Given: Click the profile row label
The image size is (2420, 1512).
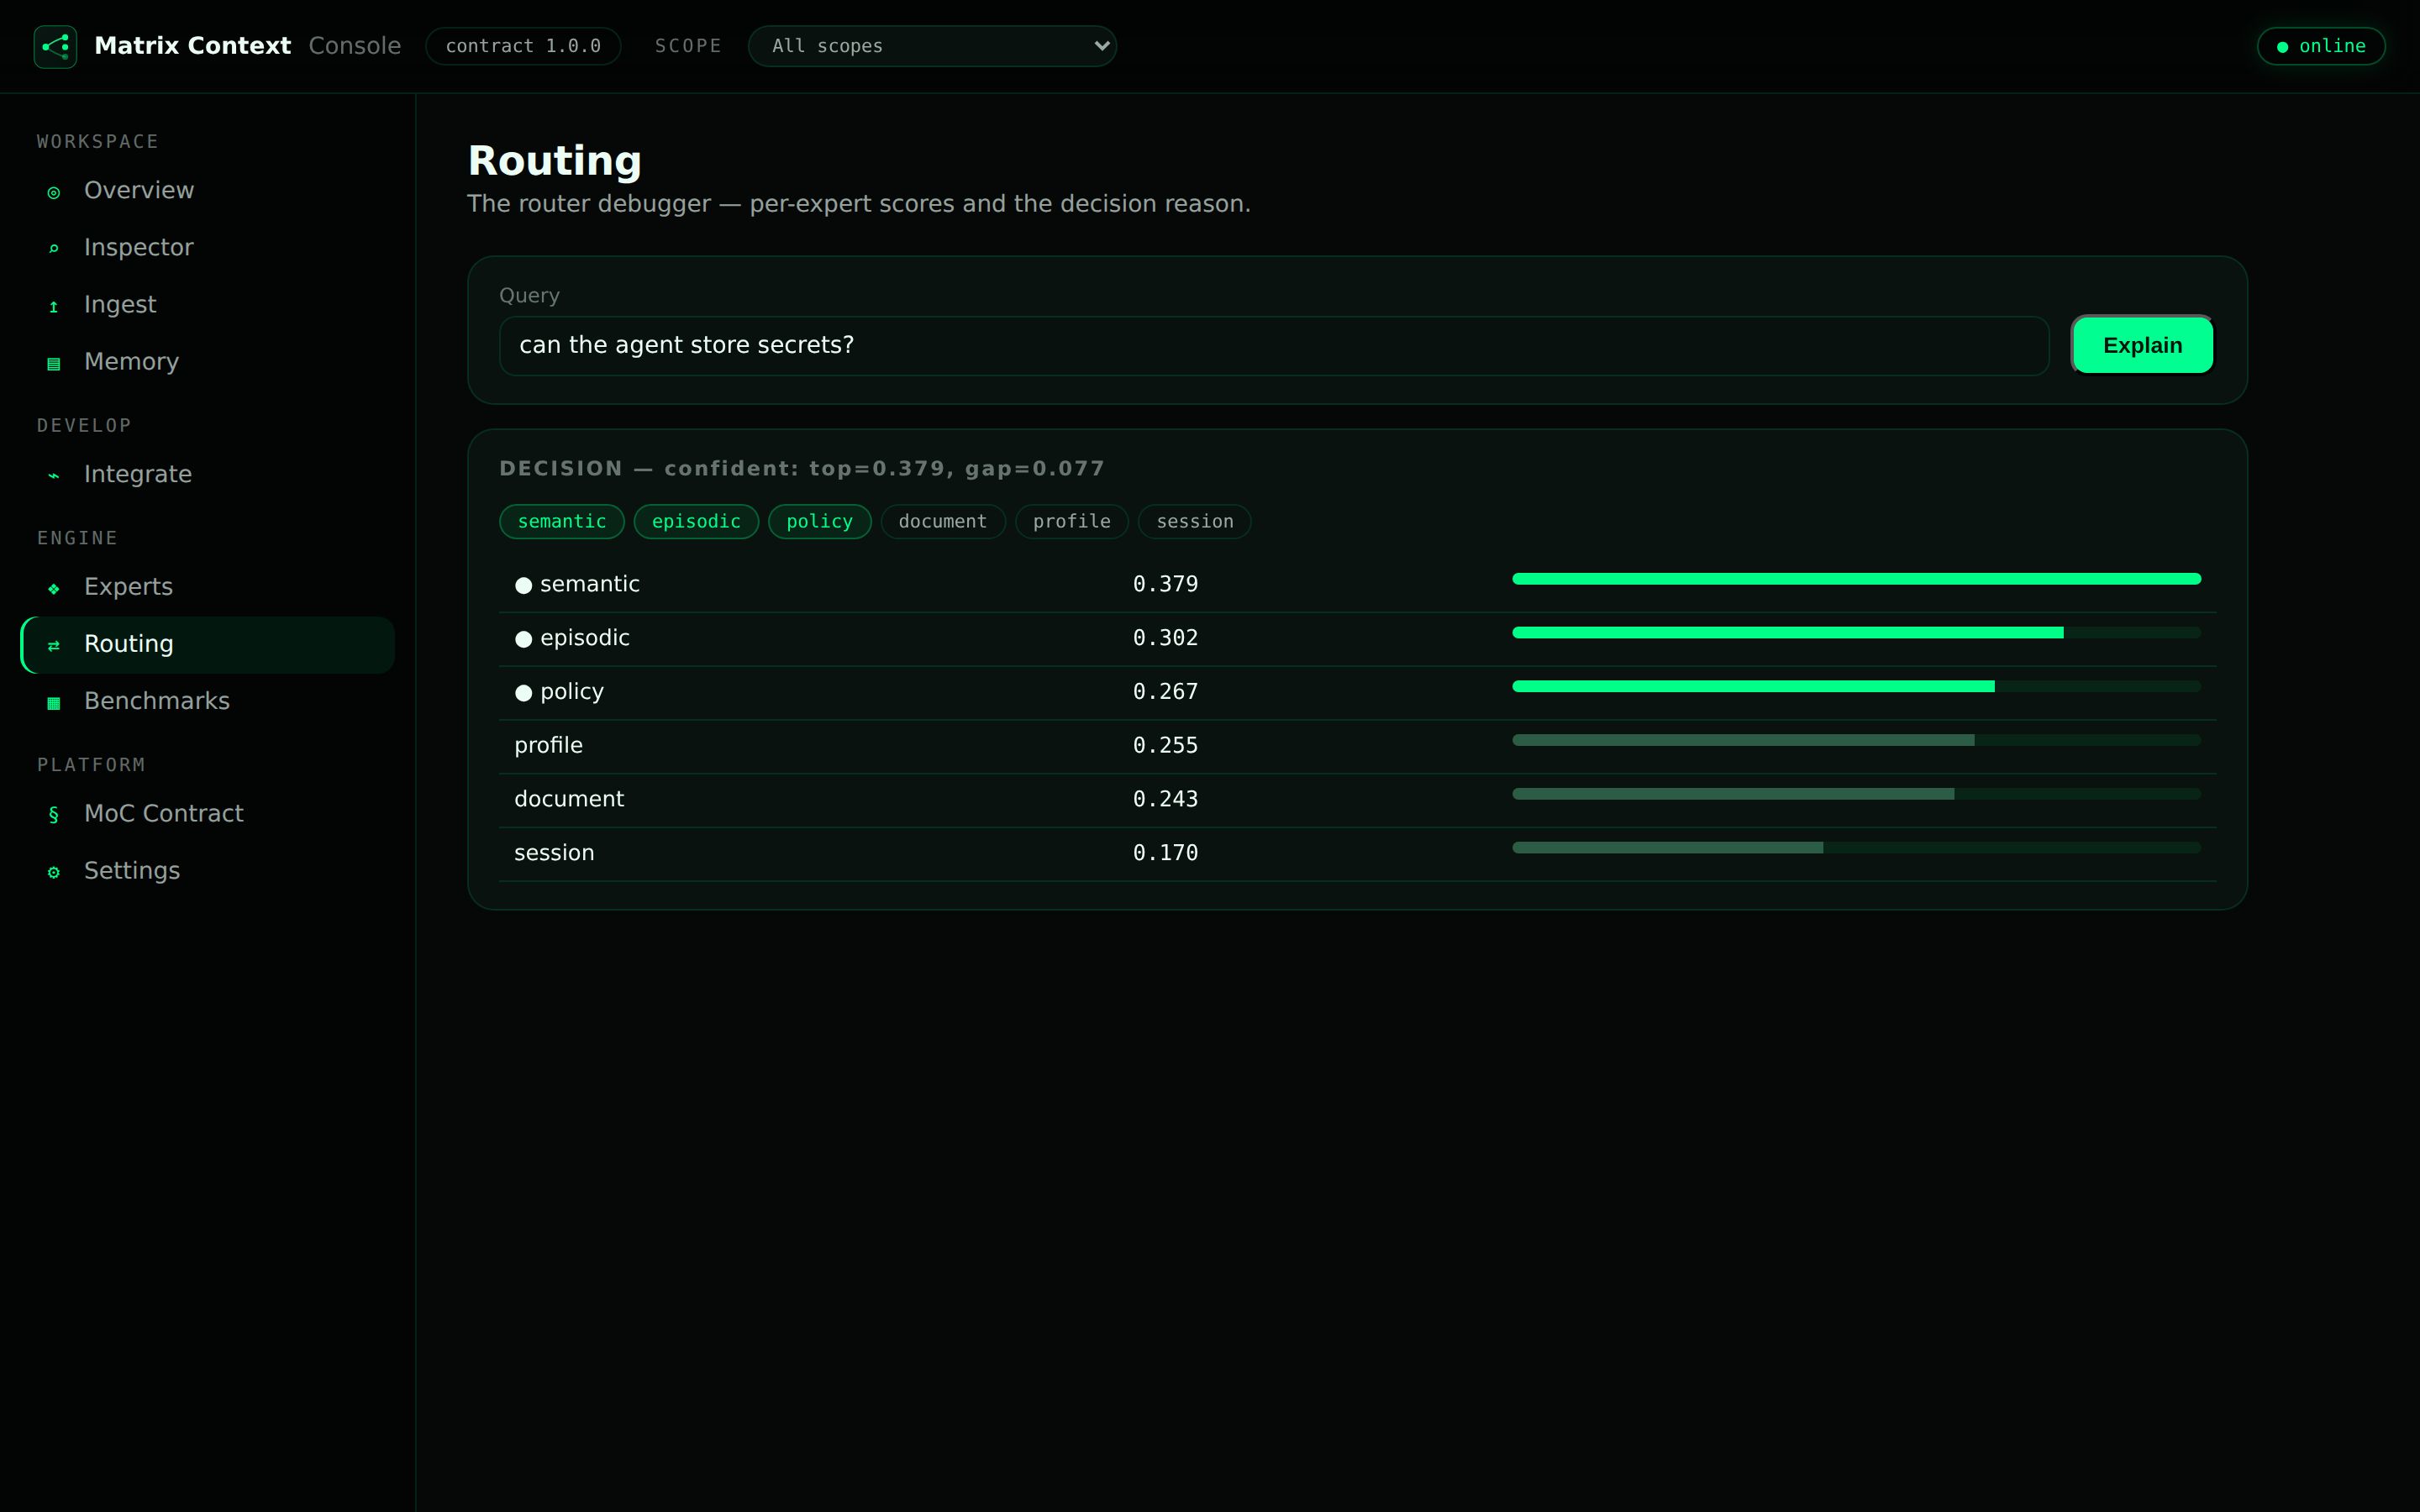Looking at the screenshot, I should [548, 746].
